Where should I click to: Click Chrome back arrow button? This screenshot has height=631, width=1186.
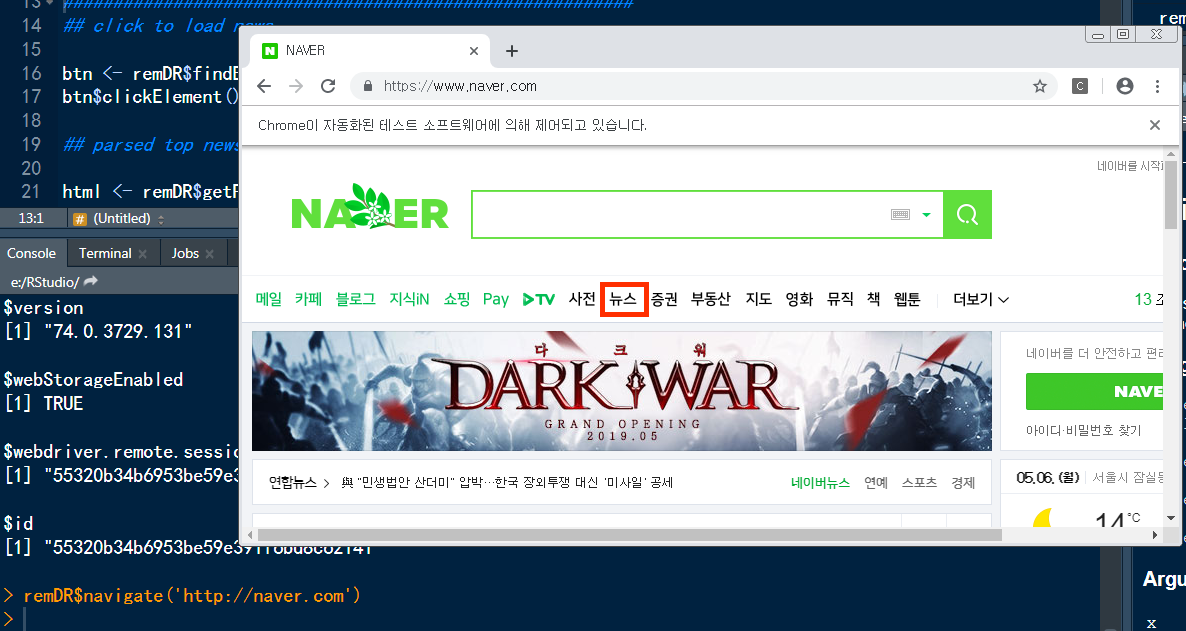(264, 86)
